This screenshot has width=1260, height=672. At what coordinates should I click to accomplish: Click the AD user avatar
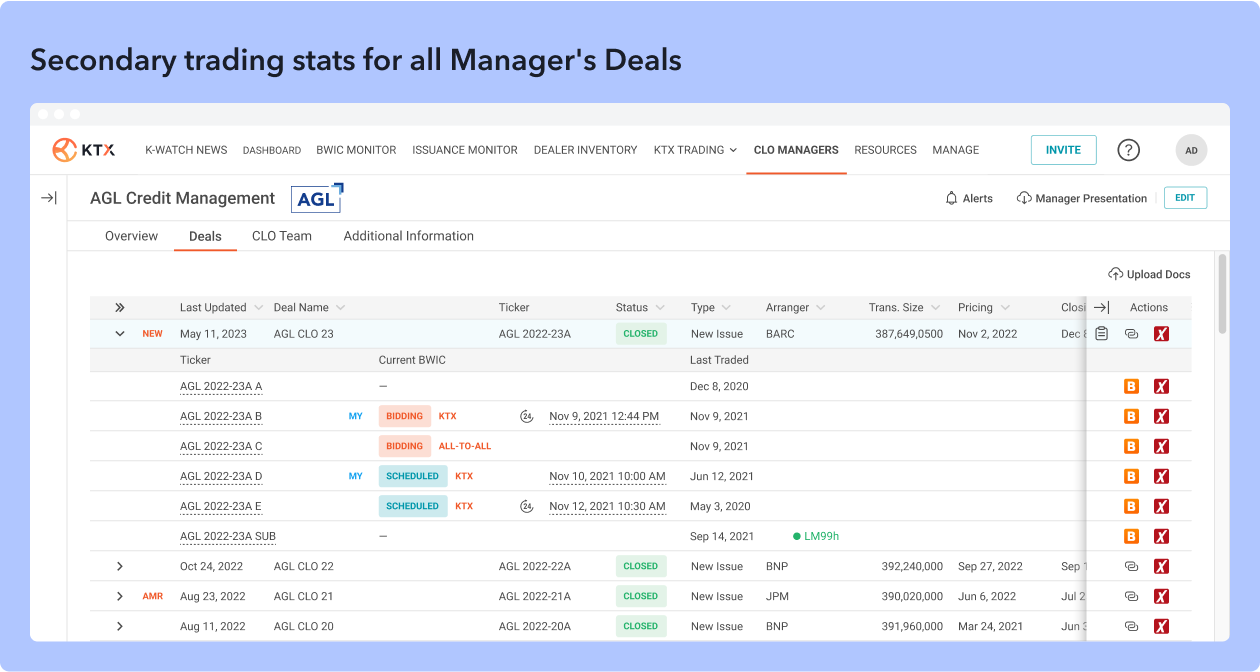click(x=1191, y=150)
